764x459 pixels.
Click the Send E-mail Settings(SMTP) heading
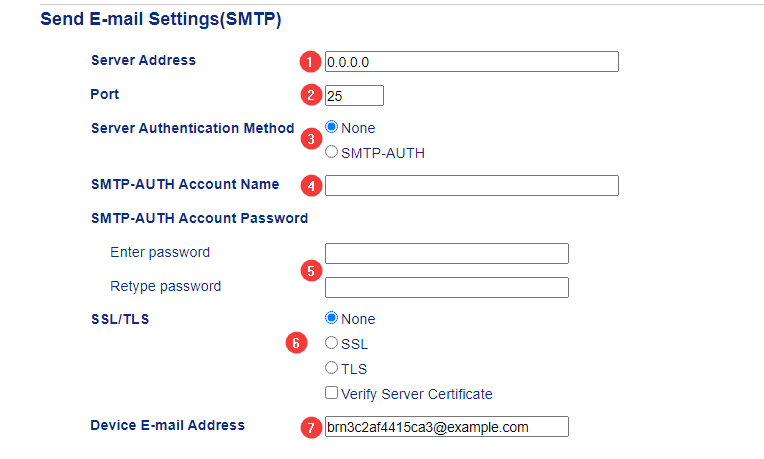pos(160,19)
